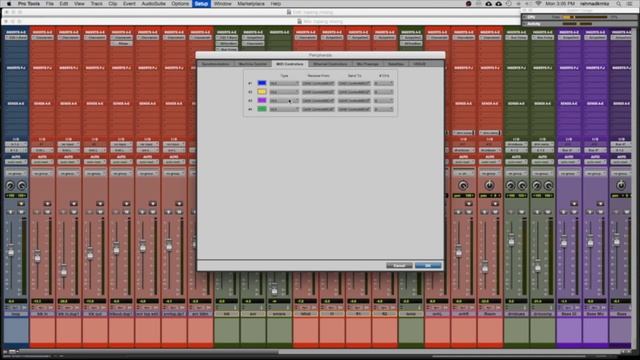Screen dimensions: 640x360
Task: Click the pan knob on the Room track
Action: click(x=489, y=186)
